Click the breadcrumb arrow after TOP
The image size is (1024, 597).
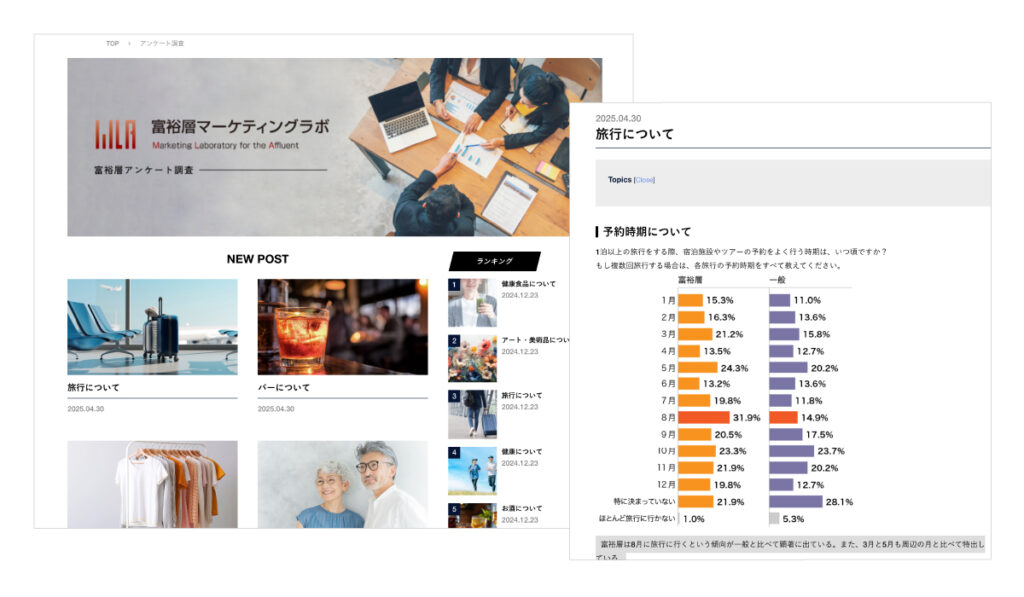(129, 43)
